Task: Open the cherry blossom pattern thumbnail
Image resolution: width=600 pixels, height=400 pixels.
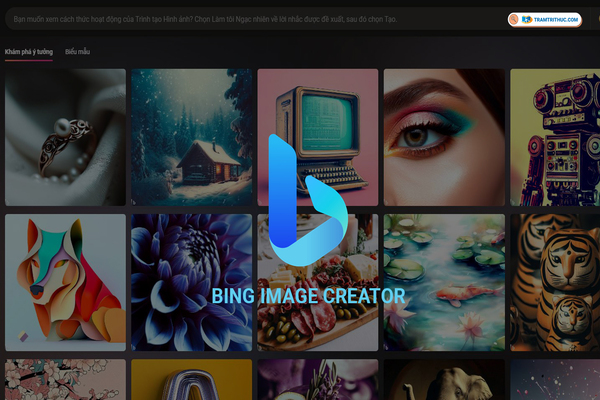Action: pos(65,379)
